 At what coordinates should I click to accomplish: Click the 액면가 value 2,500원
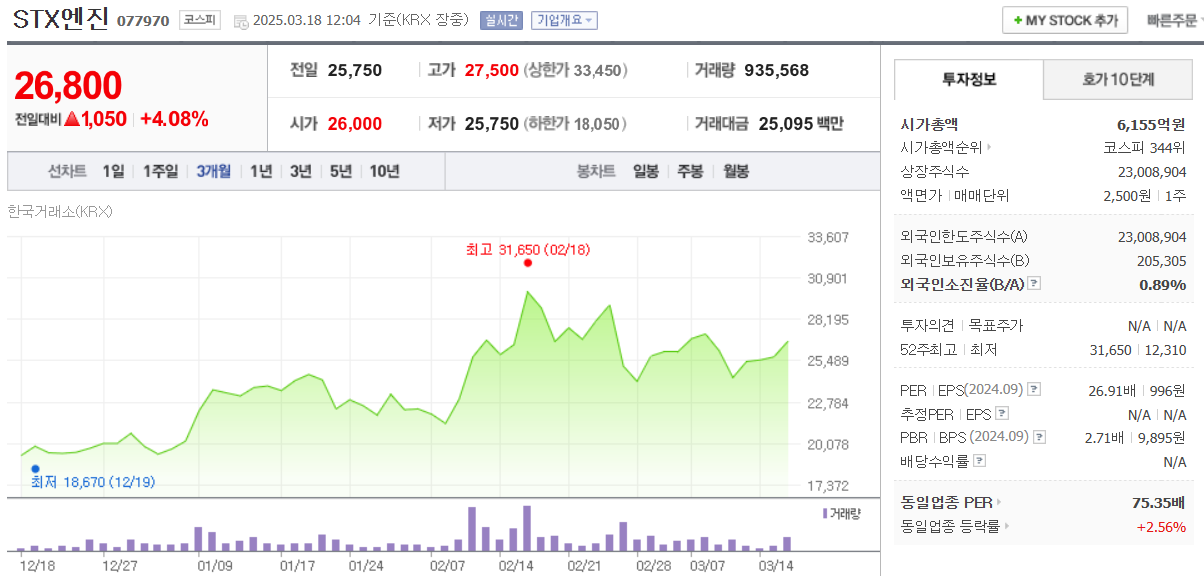1125,196
